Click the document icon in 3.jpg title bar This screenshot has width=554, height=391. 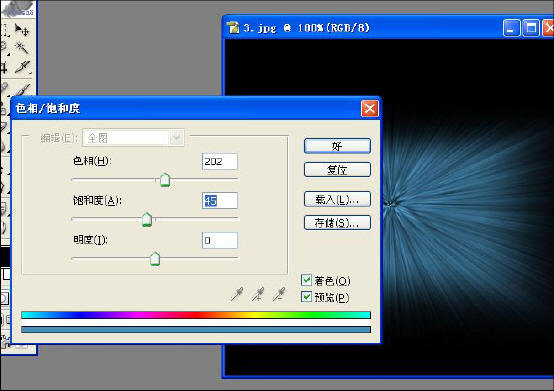[233, 28]
